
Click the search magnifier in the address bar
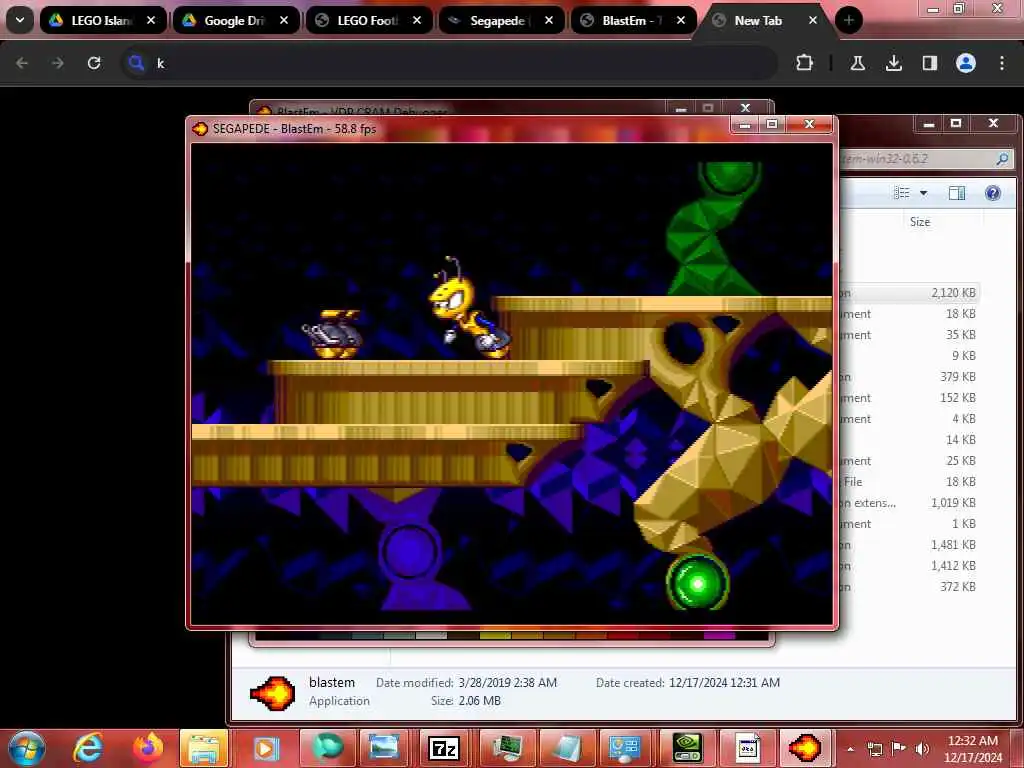[x=136, y=63]
